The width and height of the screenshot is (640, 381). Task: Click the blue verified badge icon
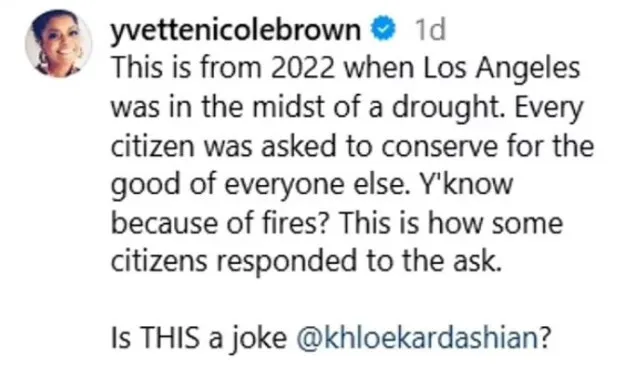[383, 28]
